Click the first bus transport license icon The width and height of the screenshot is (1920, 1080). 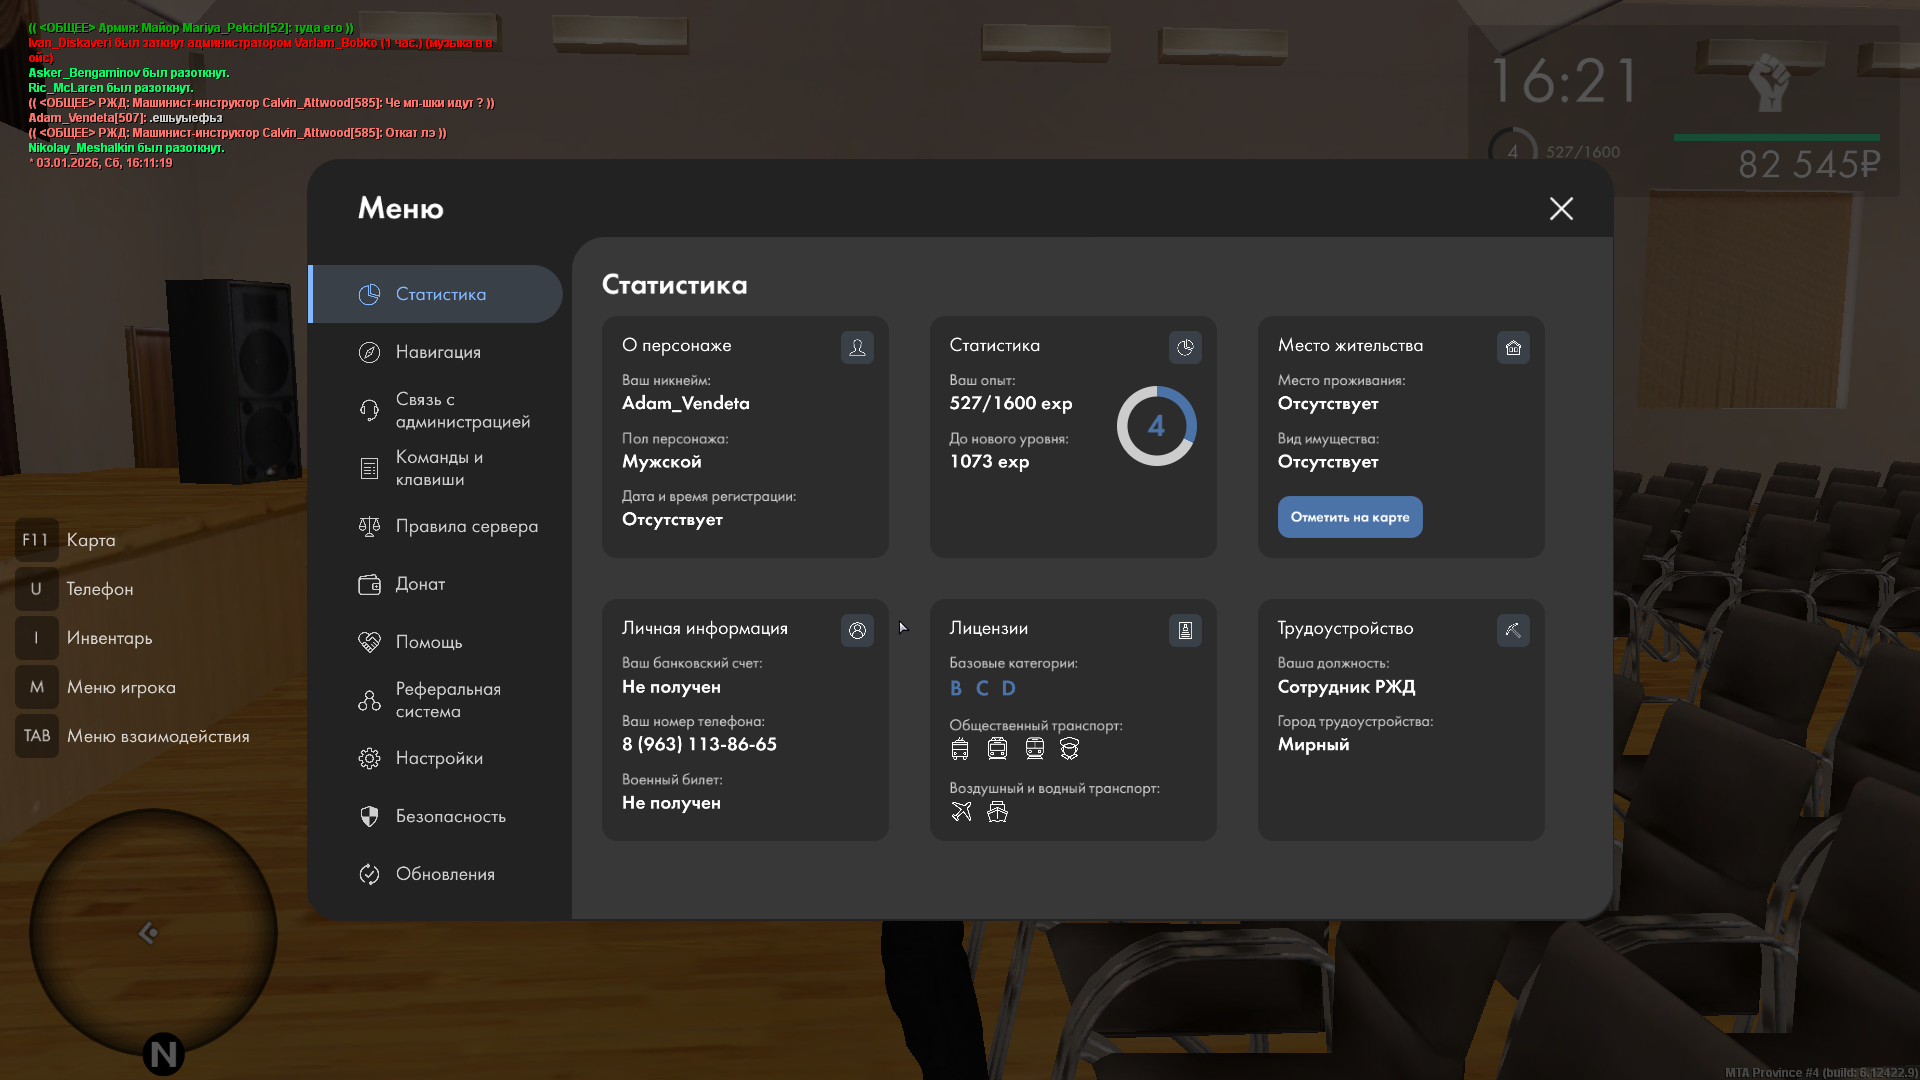[x=960, y=749]
